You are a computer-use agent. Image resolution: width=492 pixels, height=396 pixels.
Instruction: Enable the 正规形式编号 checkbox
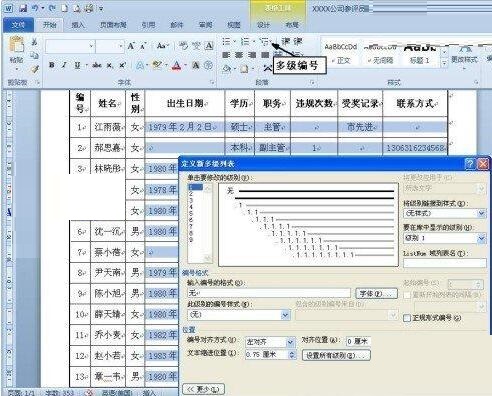point(407,318)
